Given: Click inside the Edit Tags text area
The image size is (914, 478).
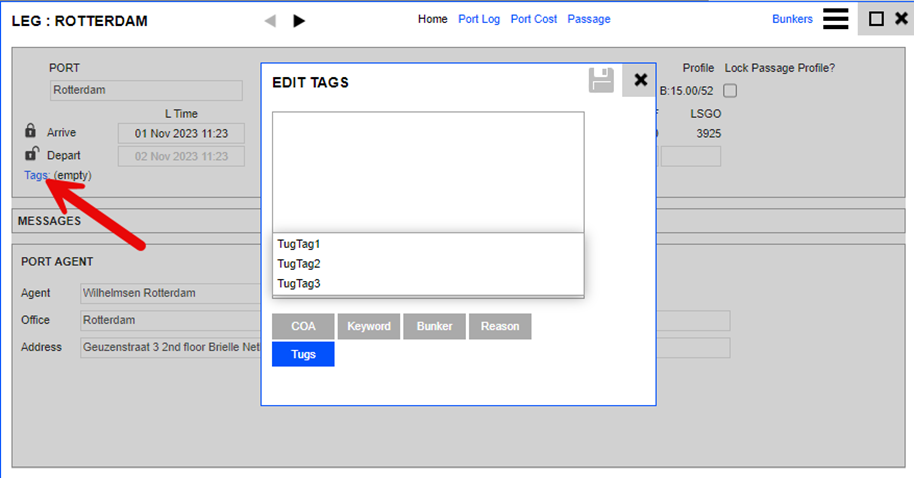Looking at the screenshot, I should click(428, 172).
